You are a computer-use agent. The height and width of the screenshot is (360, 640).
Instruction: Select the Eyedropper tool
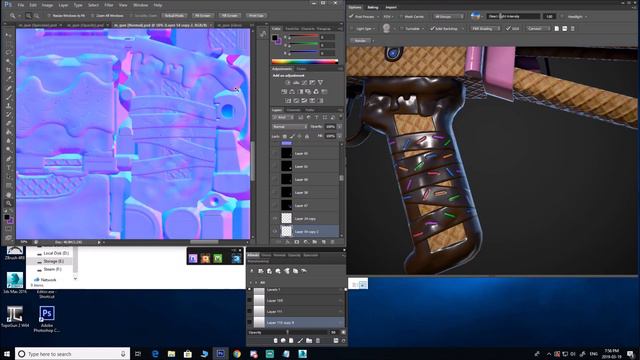click(9, 80)
